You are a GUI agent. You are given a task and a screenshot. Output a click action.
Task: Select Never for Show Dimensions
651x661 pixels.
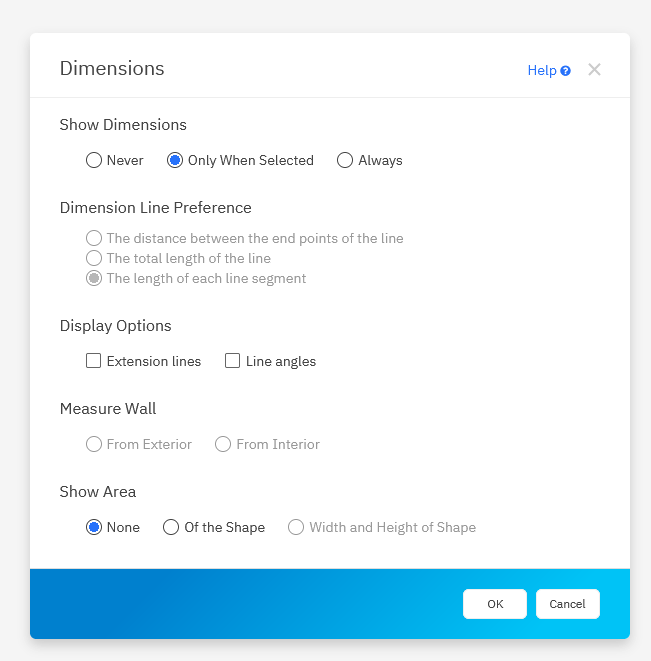click(x=94, y=160)
